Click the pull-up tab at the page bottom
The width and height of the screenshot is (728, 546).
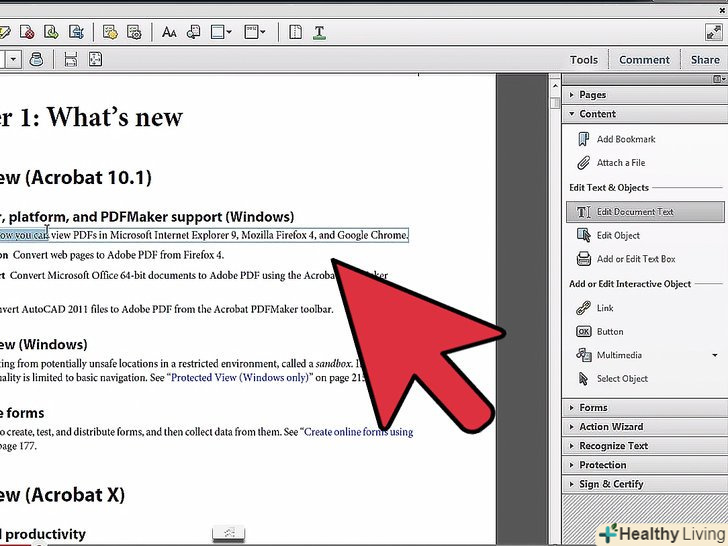click(x=228, y=533)
